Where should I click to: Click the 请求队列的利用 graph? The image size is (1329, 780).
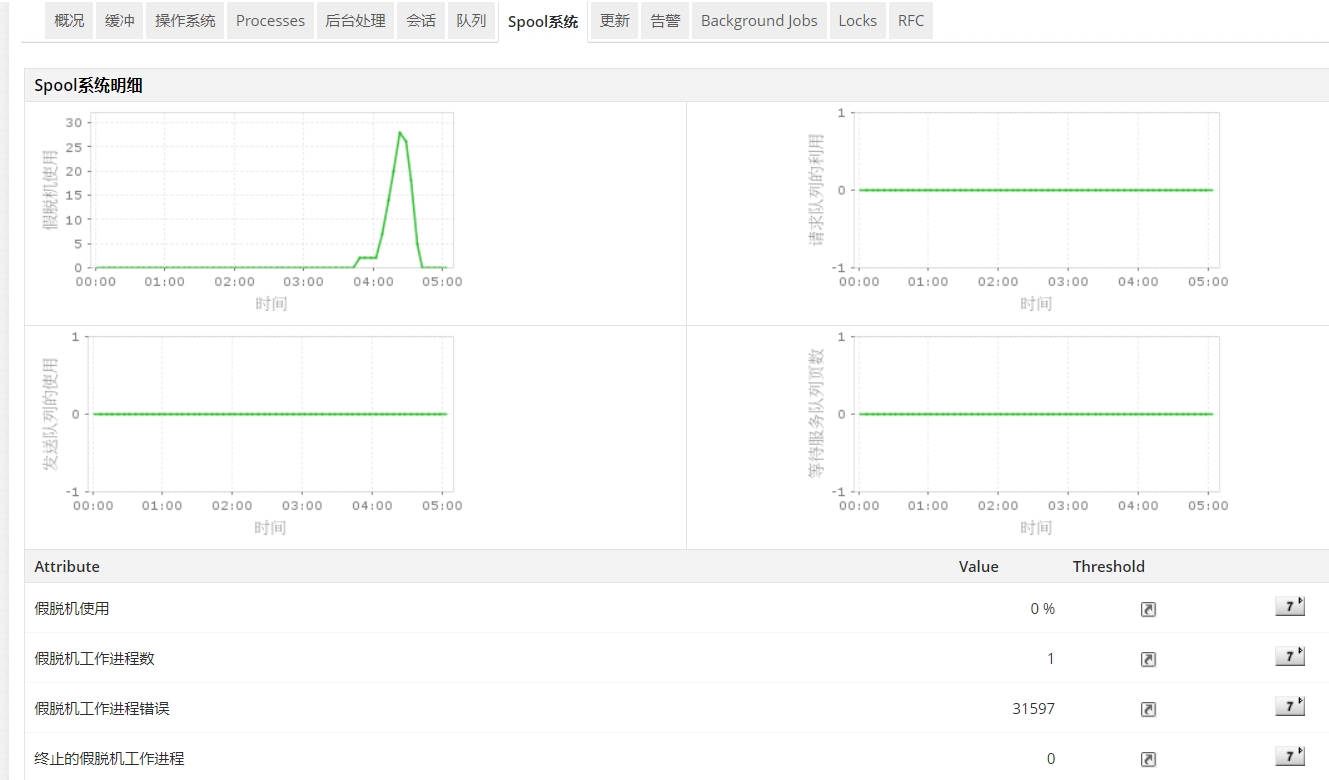coord(1036,190)
